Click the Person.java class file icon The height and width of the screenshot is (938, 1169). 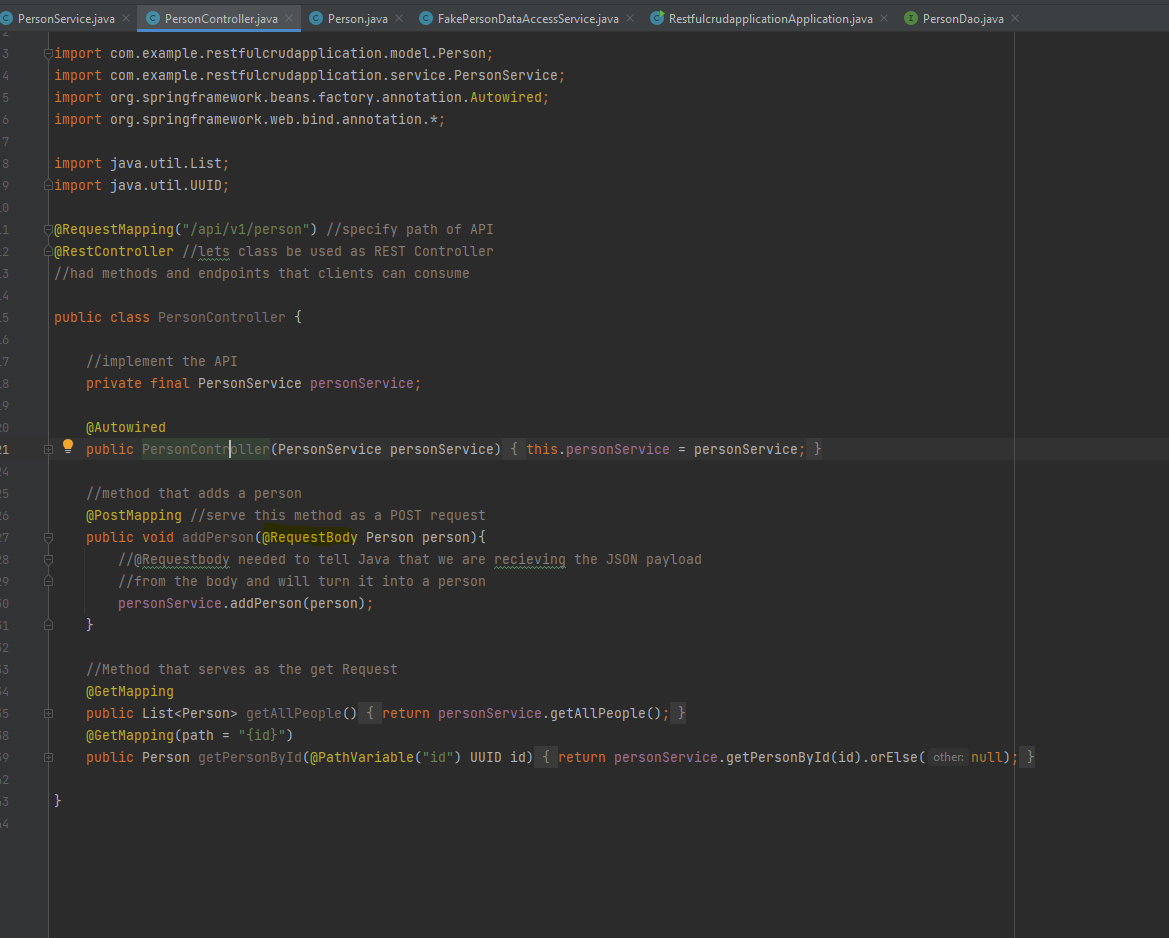point(316,18)
